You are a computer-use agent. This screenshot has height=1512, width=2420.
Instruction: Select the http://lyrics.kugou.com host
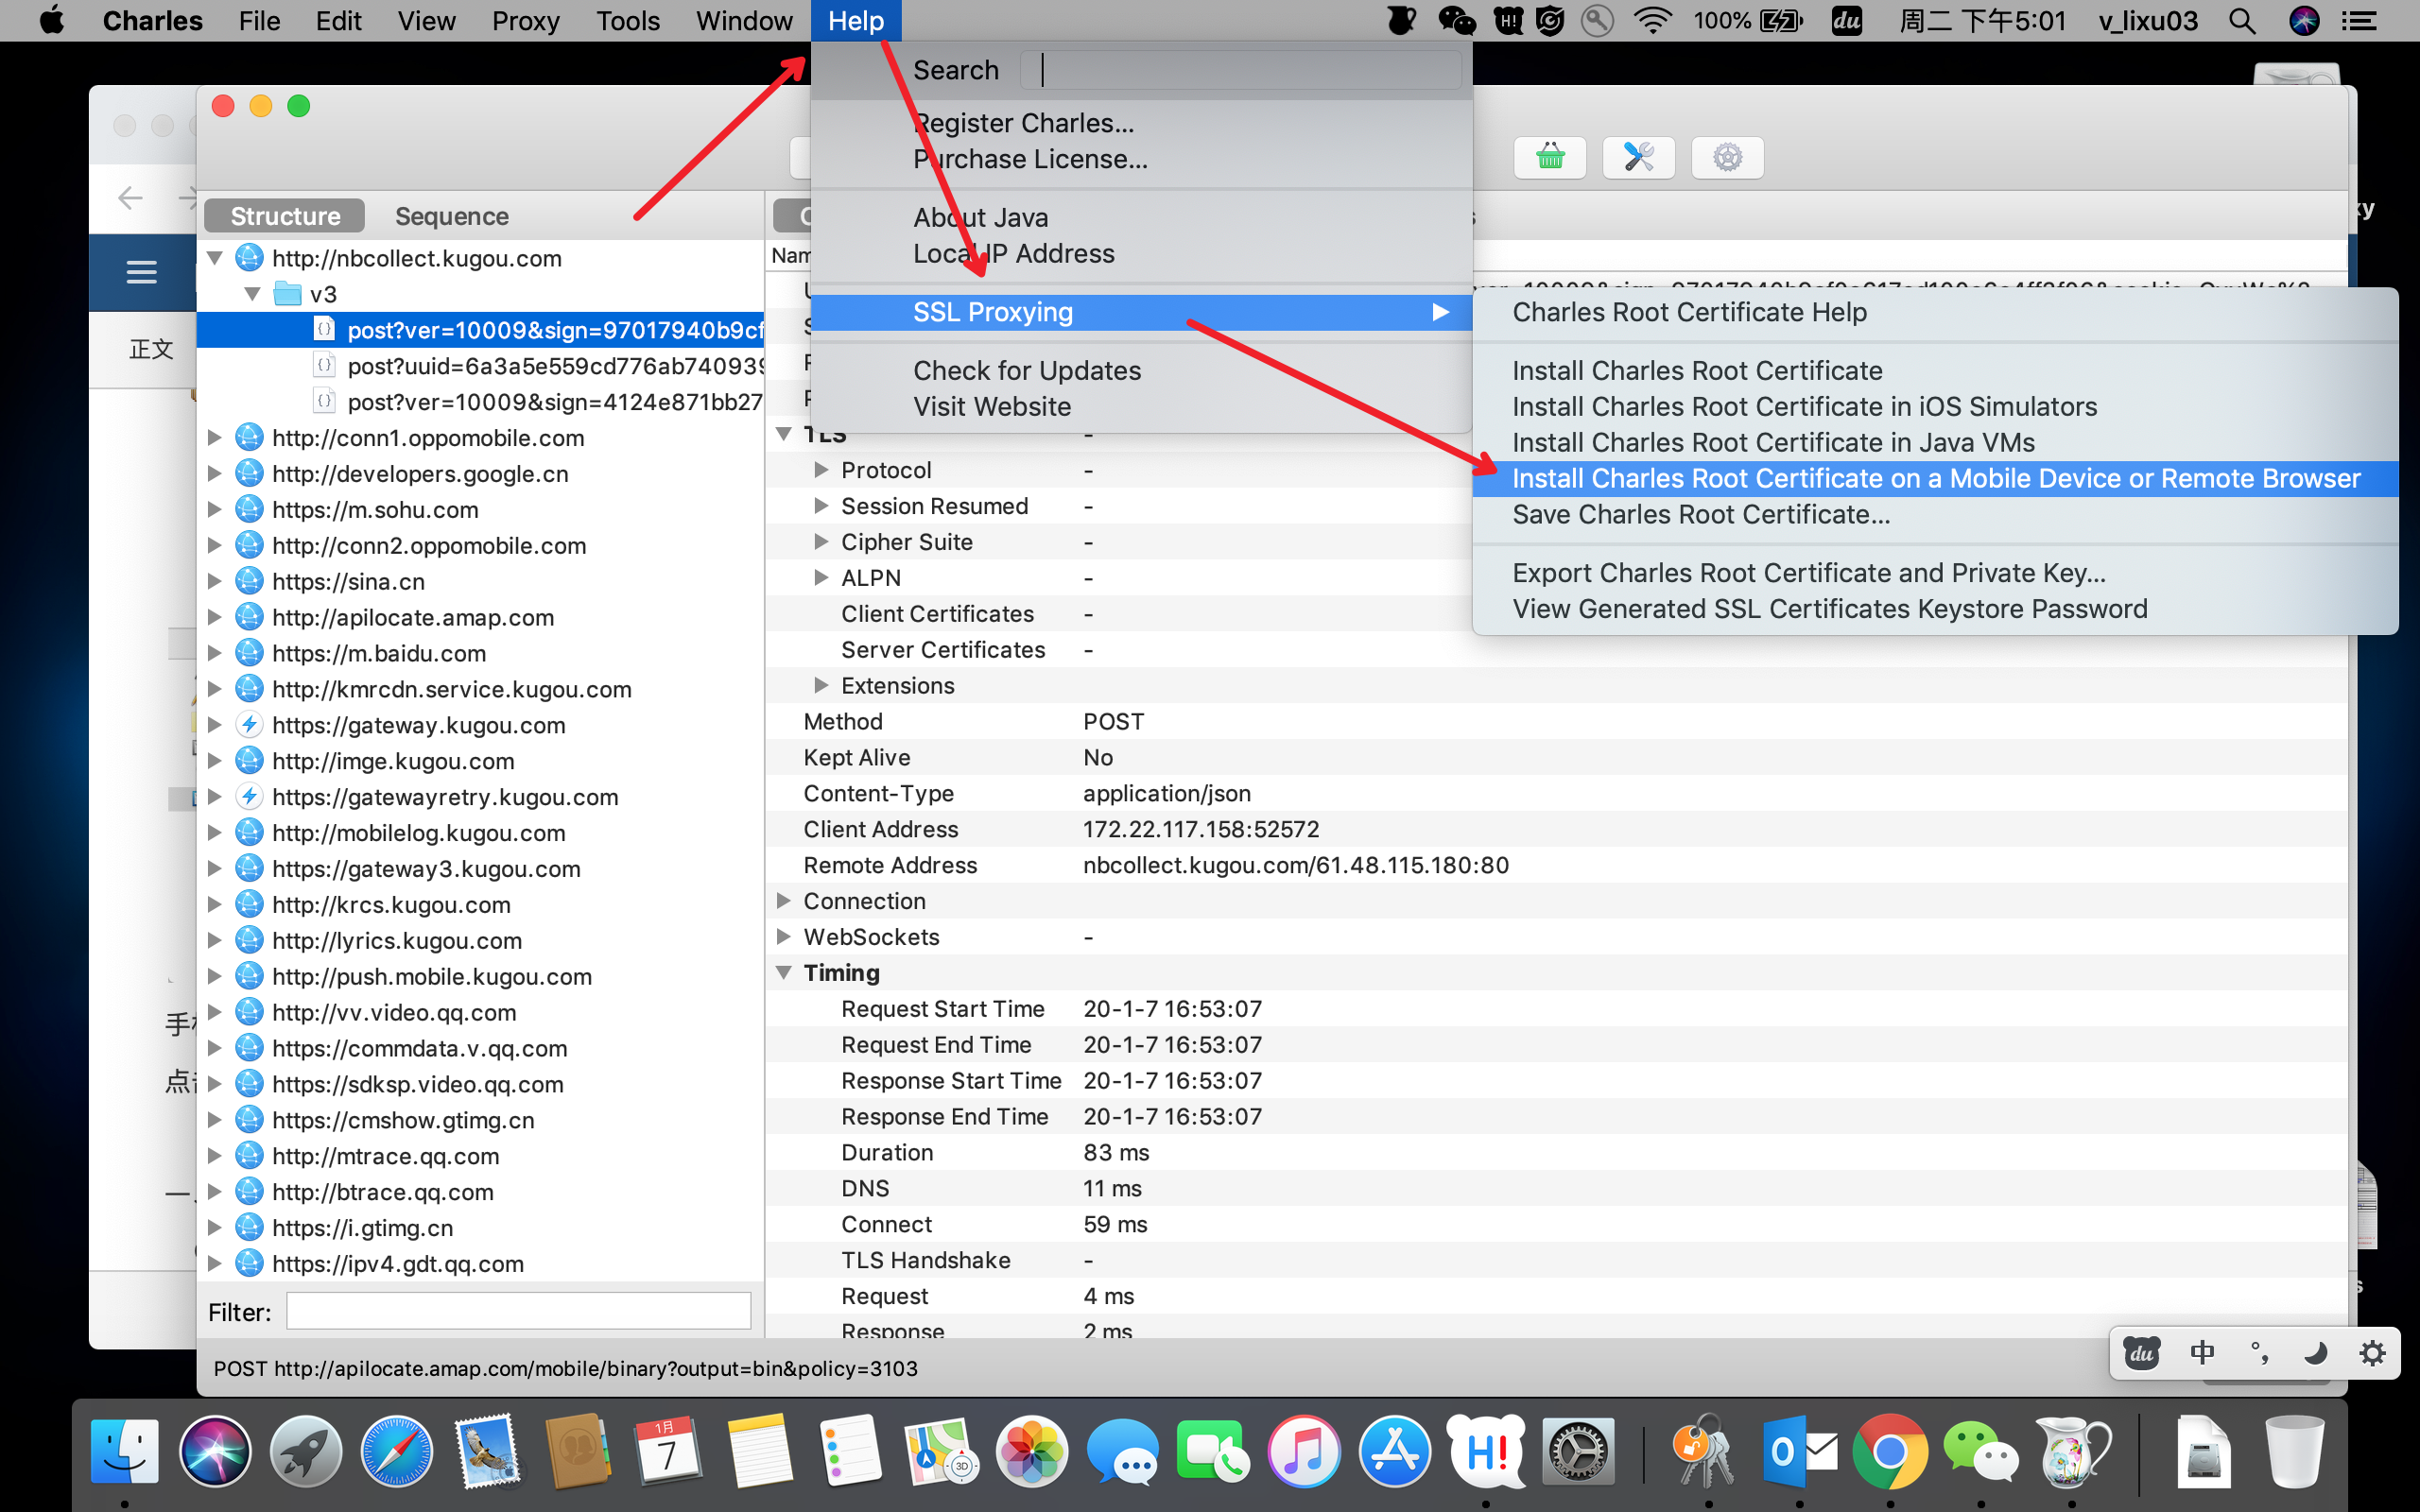[x=396, y=940]
